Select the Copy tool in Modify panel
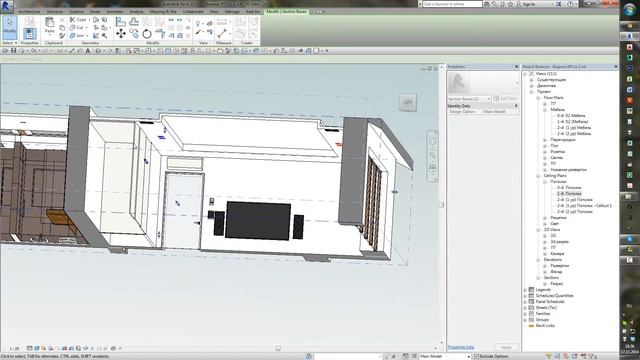This screenshot has width=640, height=360. point(134,34)
